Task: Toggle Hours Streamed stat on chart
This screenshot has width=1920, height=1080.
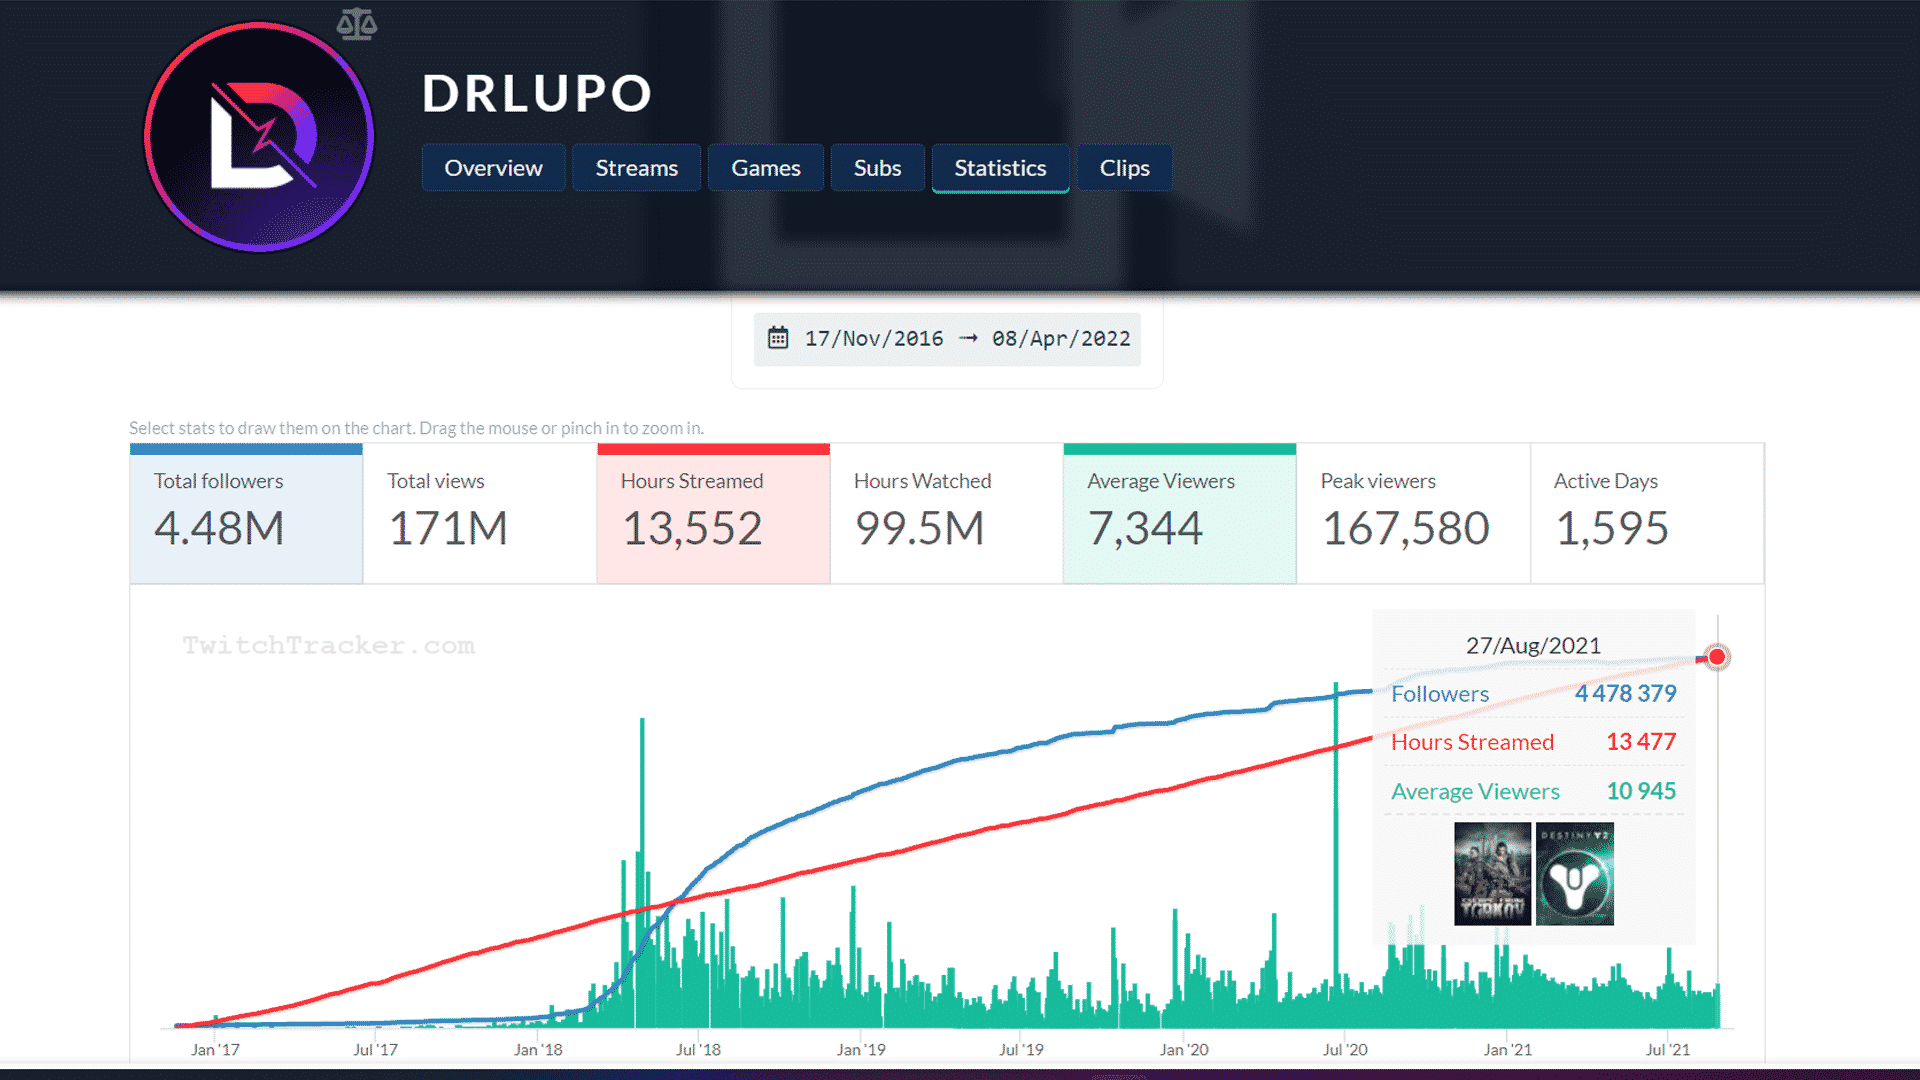Action: (x=713, y=514)
